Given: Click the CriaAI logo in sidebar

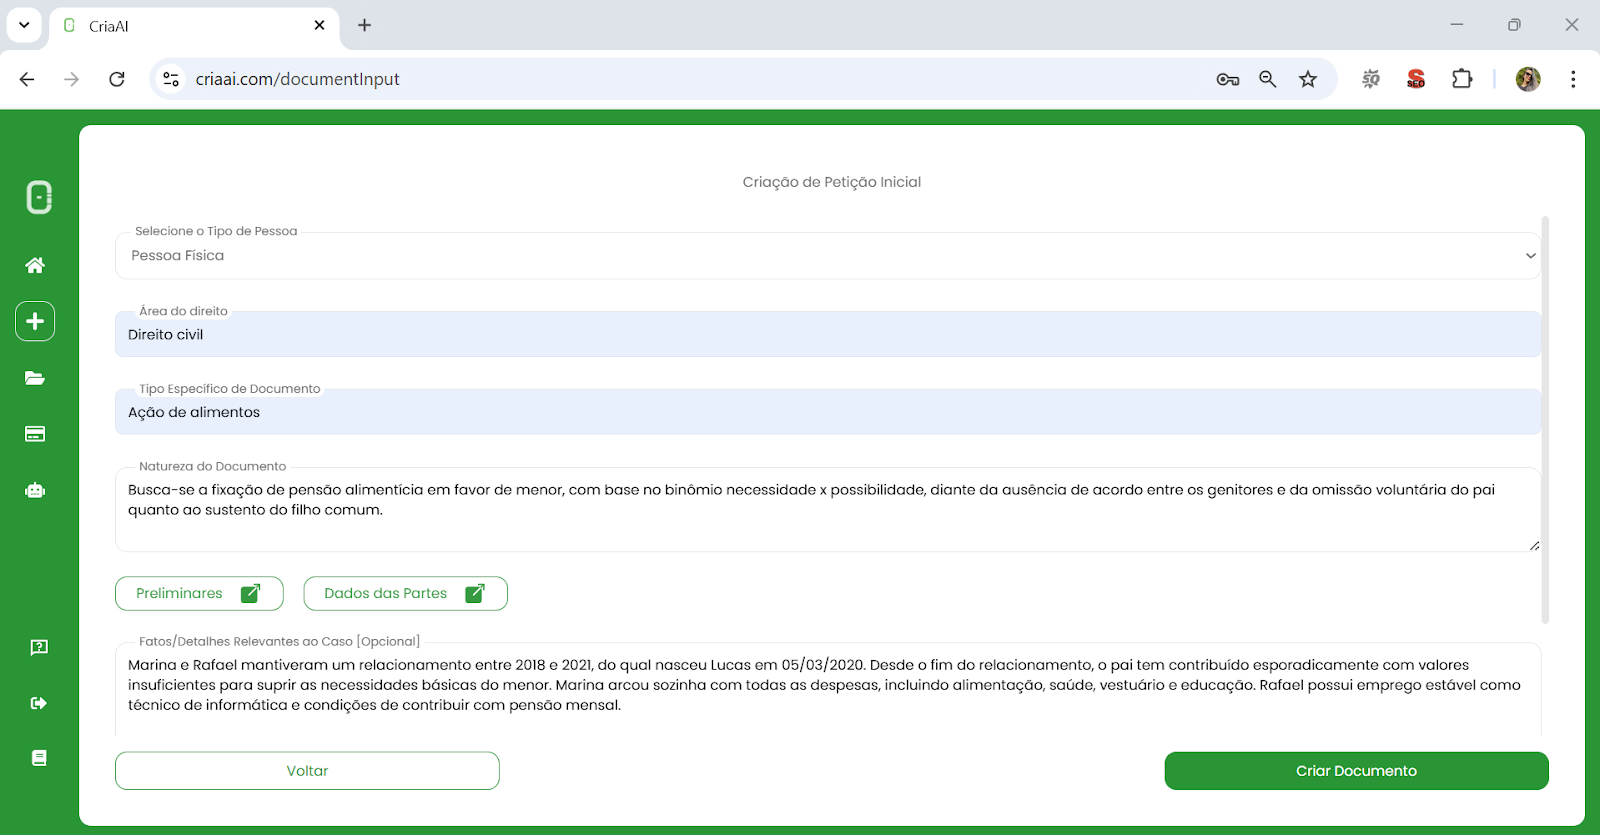Looking at the screenshot, I should click(39, 197).
